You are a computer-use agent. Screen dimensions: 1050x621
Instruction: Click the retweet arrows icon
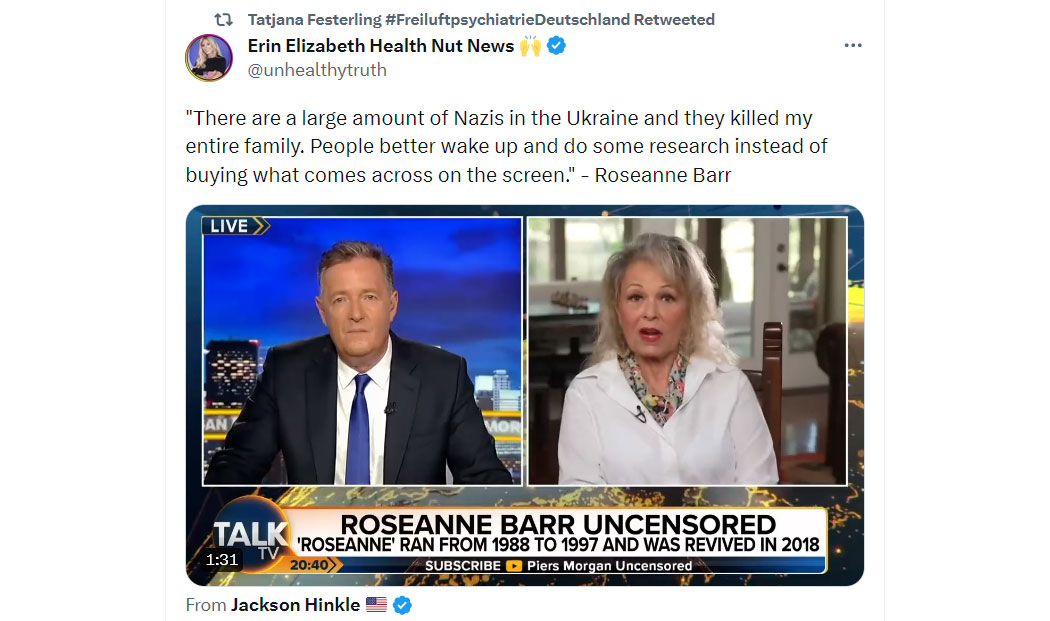223,19
